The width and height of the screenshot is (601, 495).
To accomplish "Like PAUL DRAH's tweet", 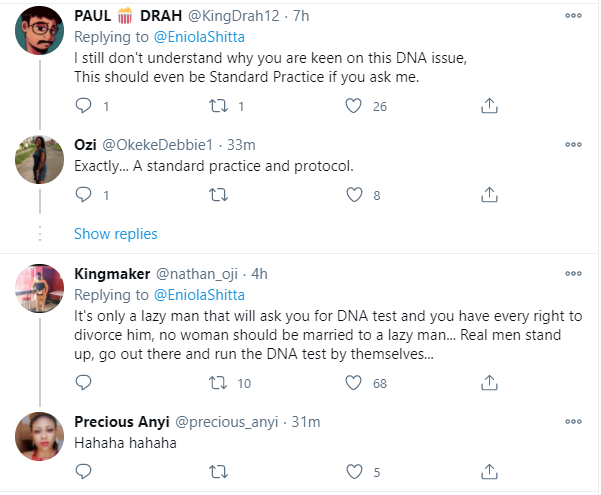I will click(x=352, y=105).
